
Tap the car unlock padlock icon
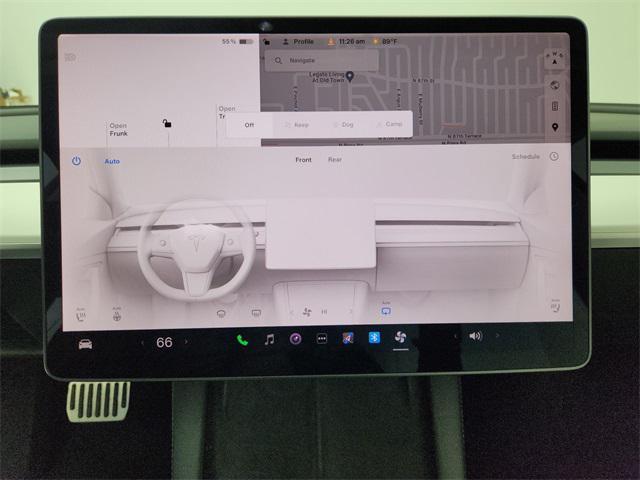pos(167,123)
